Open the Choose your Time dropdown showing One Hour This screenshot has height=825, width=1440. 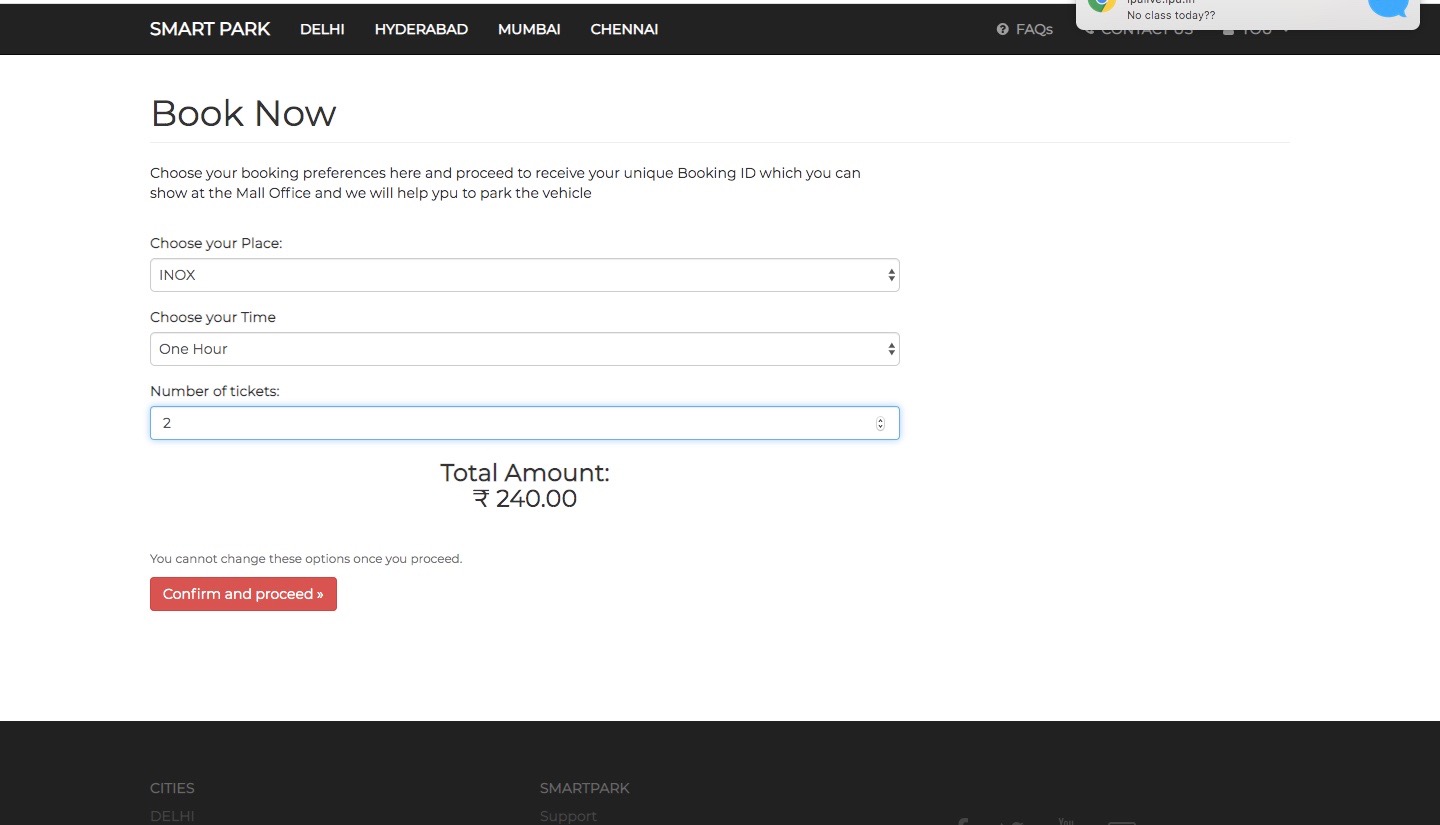(524, 348)
